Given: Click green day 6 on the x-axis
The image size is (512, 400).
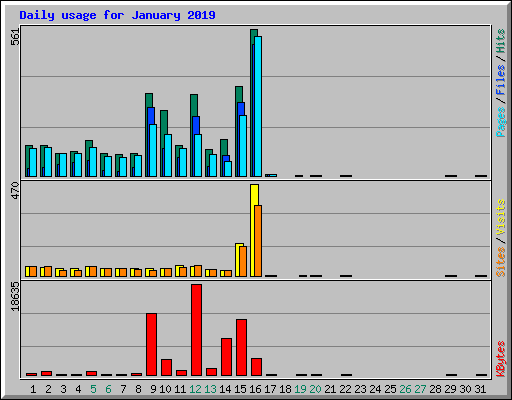Looking at the screenshot, I should pyautogui.click(x=108, y=389).
